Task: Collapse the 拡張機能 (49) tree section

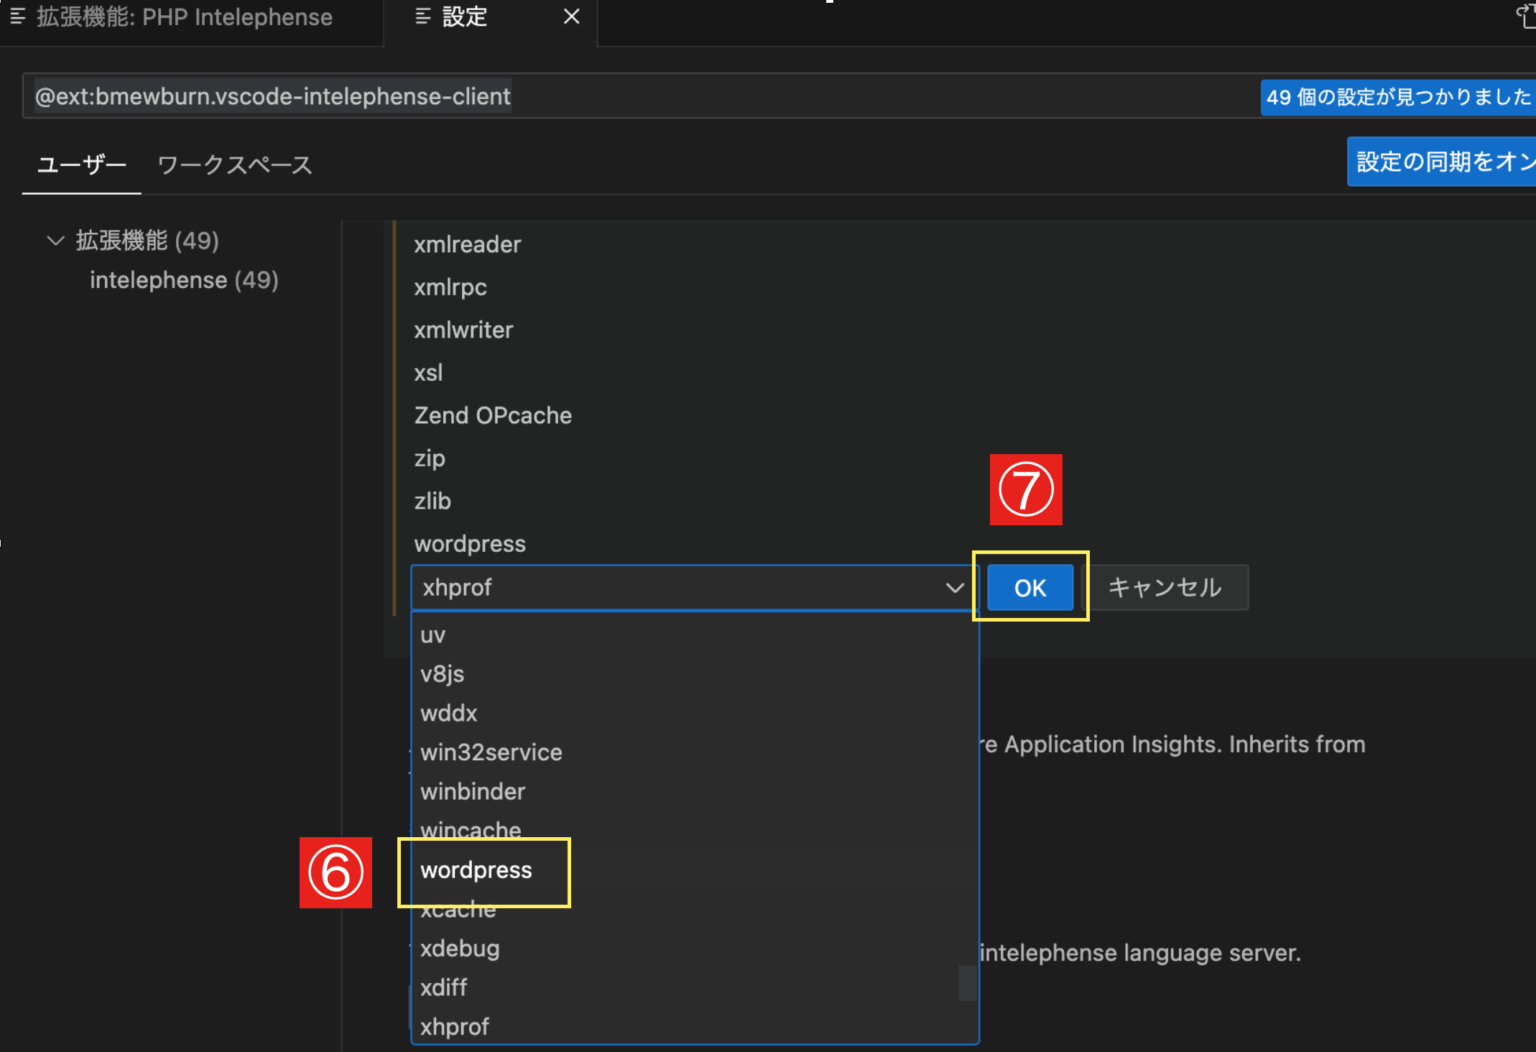Action: click(55, 240)
